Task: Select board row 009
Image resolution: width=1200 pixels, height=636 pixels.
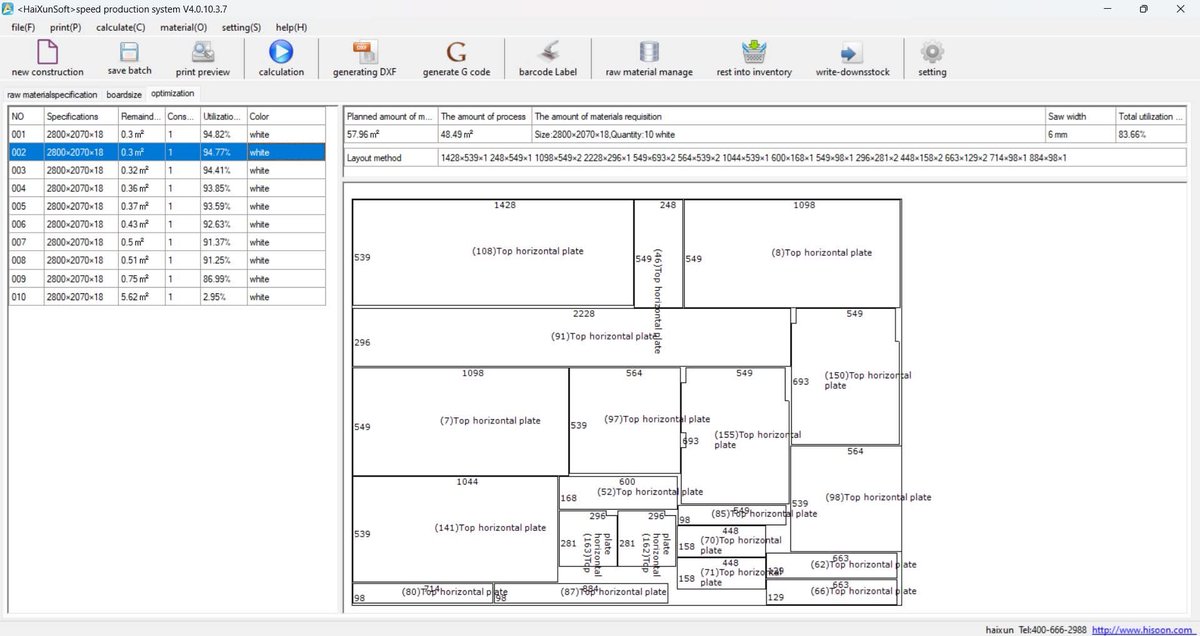Action: click(167, 279)
